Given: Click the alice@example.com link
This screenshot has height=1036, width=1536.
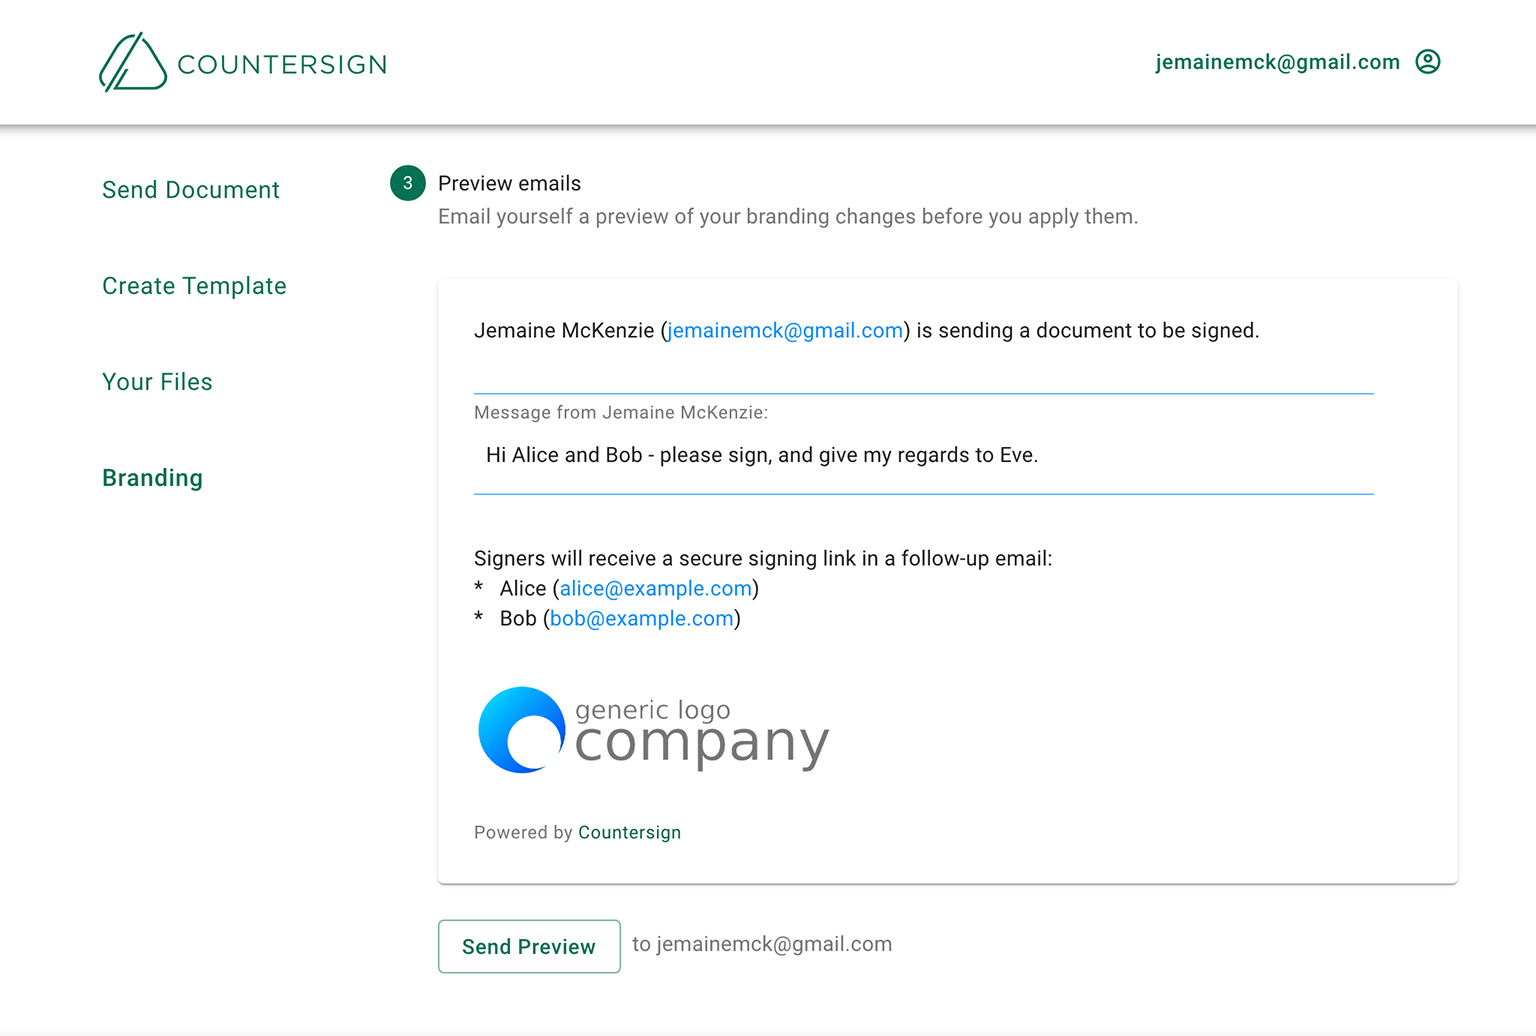Looking at the screenshot, I should pos(655,589).
